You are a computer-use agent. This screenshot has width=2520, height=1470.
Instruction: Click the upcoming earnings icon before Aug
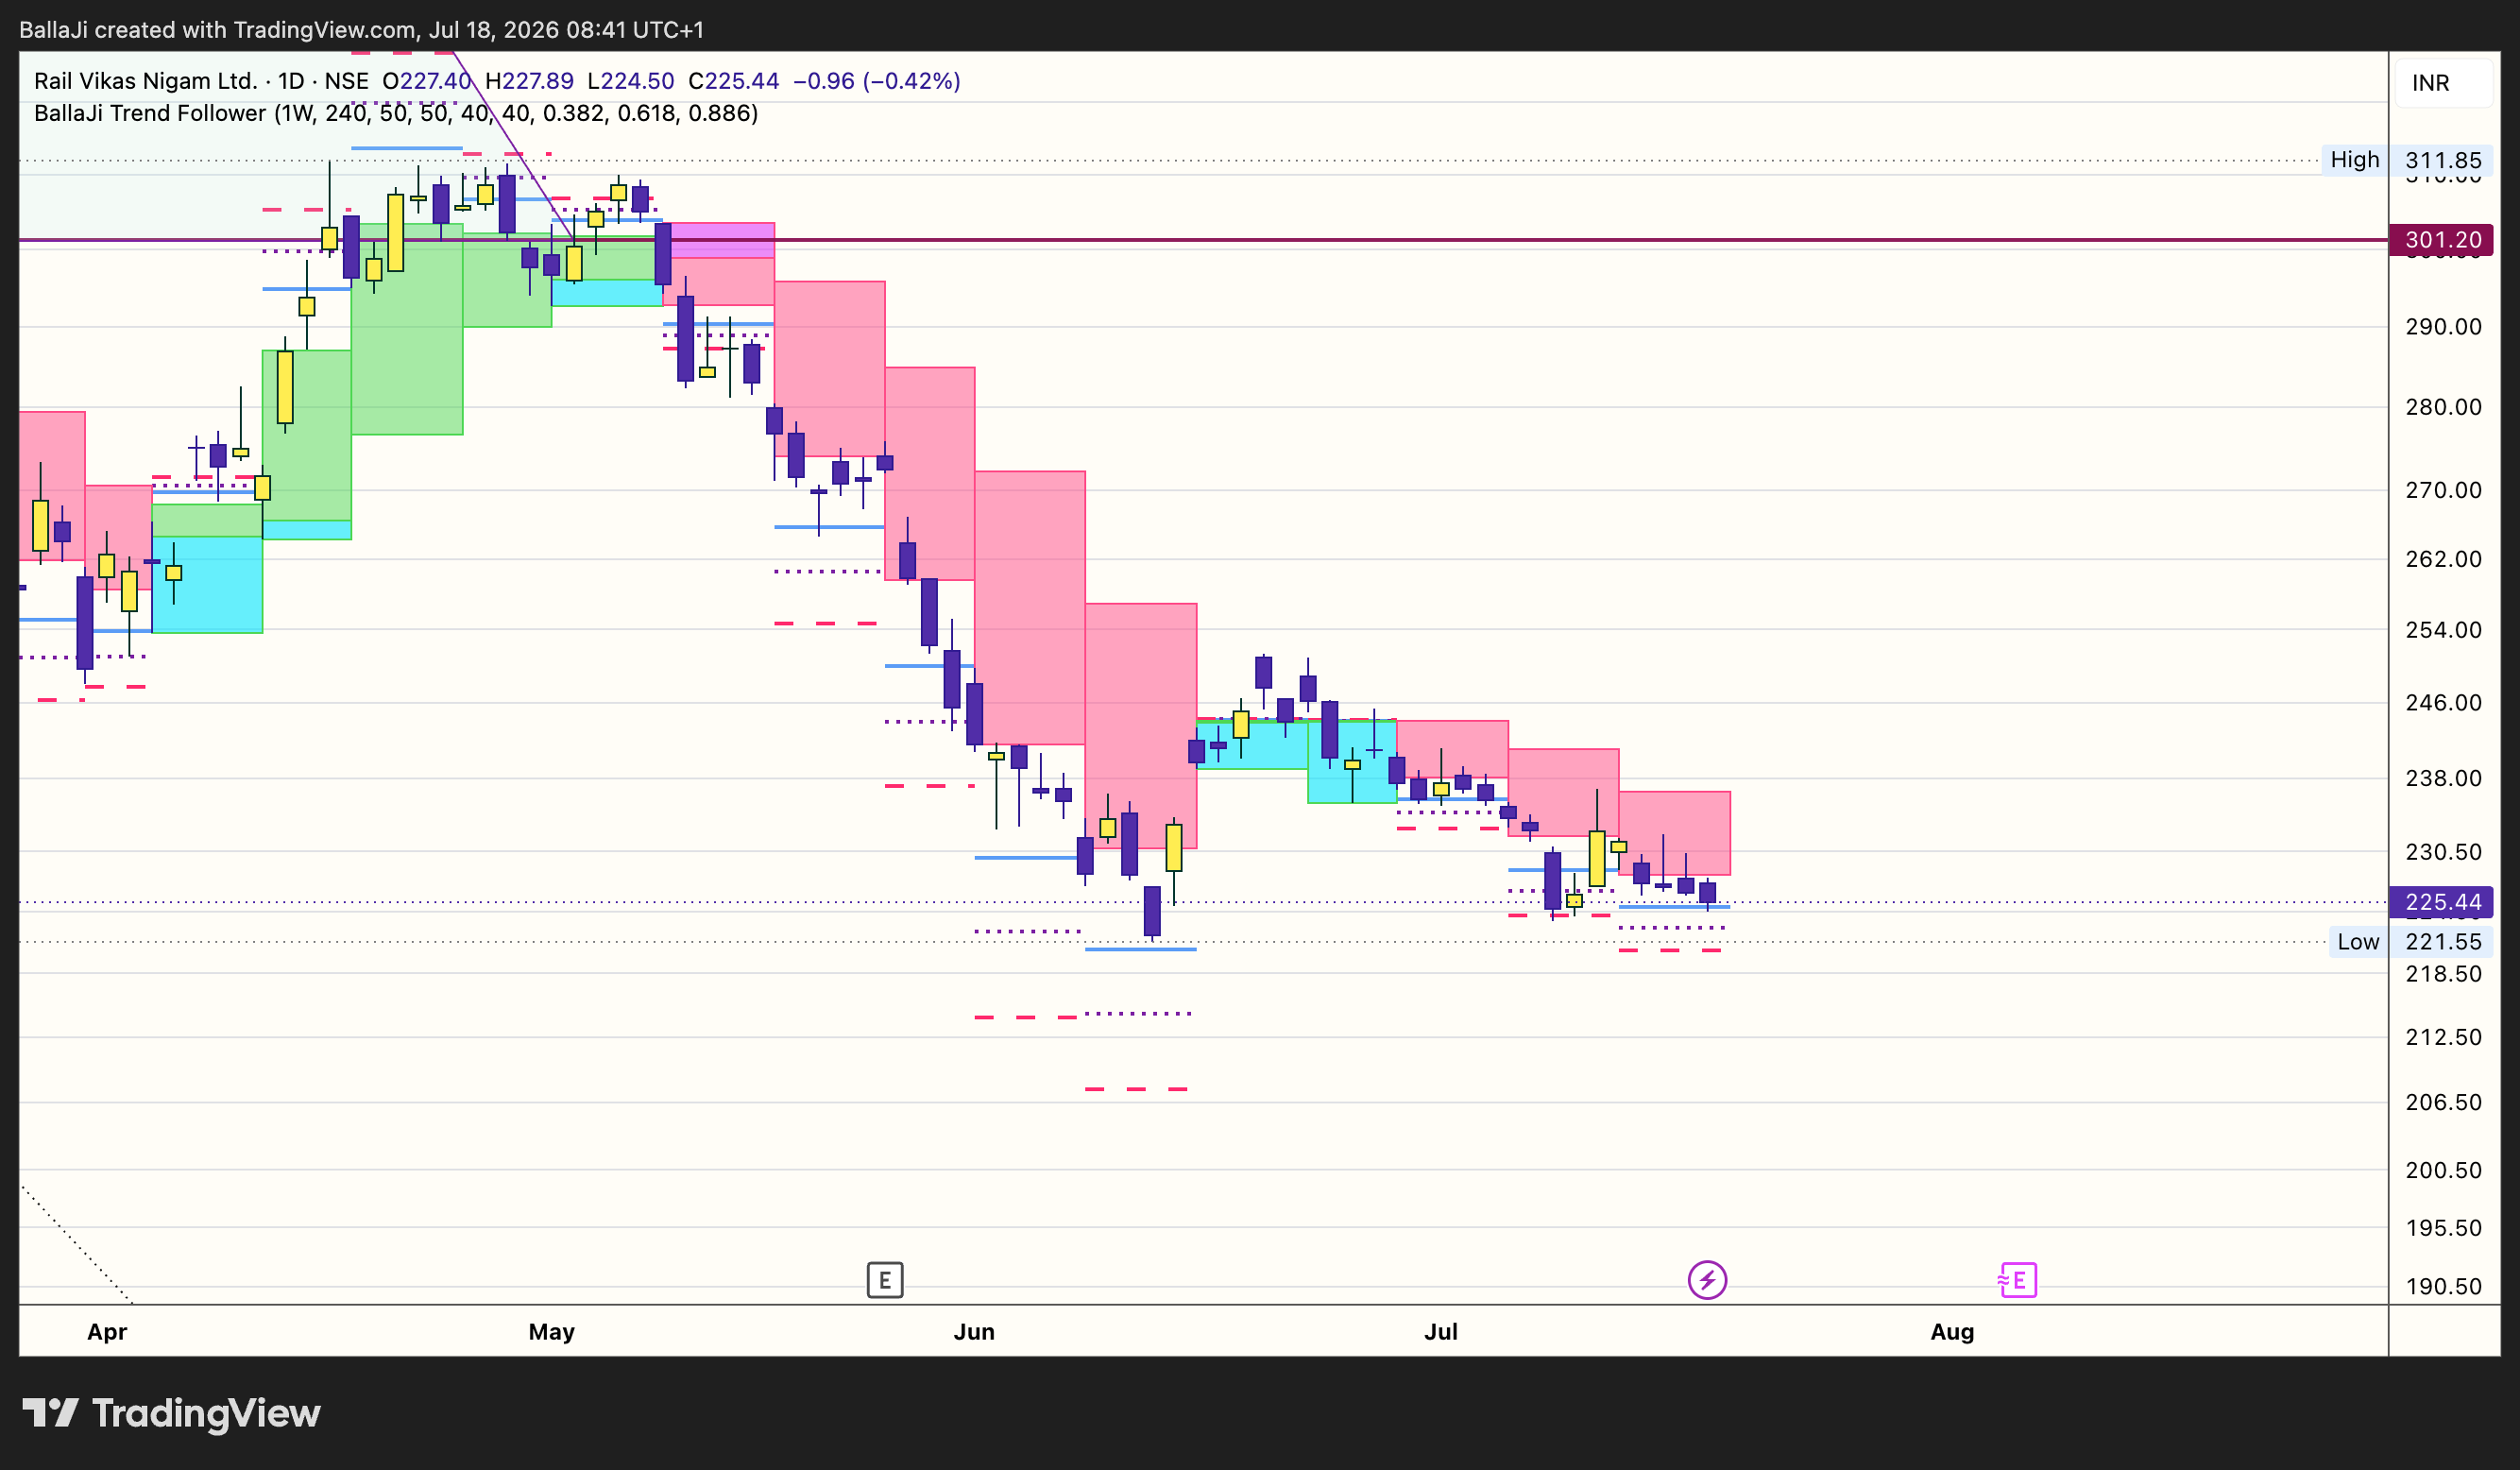(2018, 1280)
